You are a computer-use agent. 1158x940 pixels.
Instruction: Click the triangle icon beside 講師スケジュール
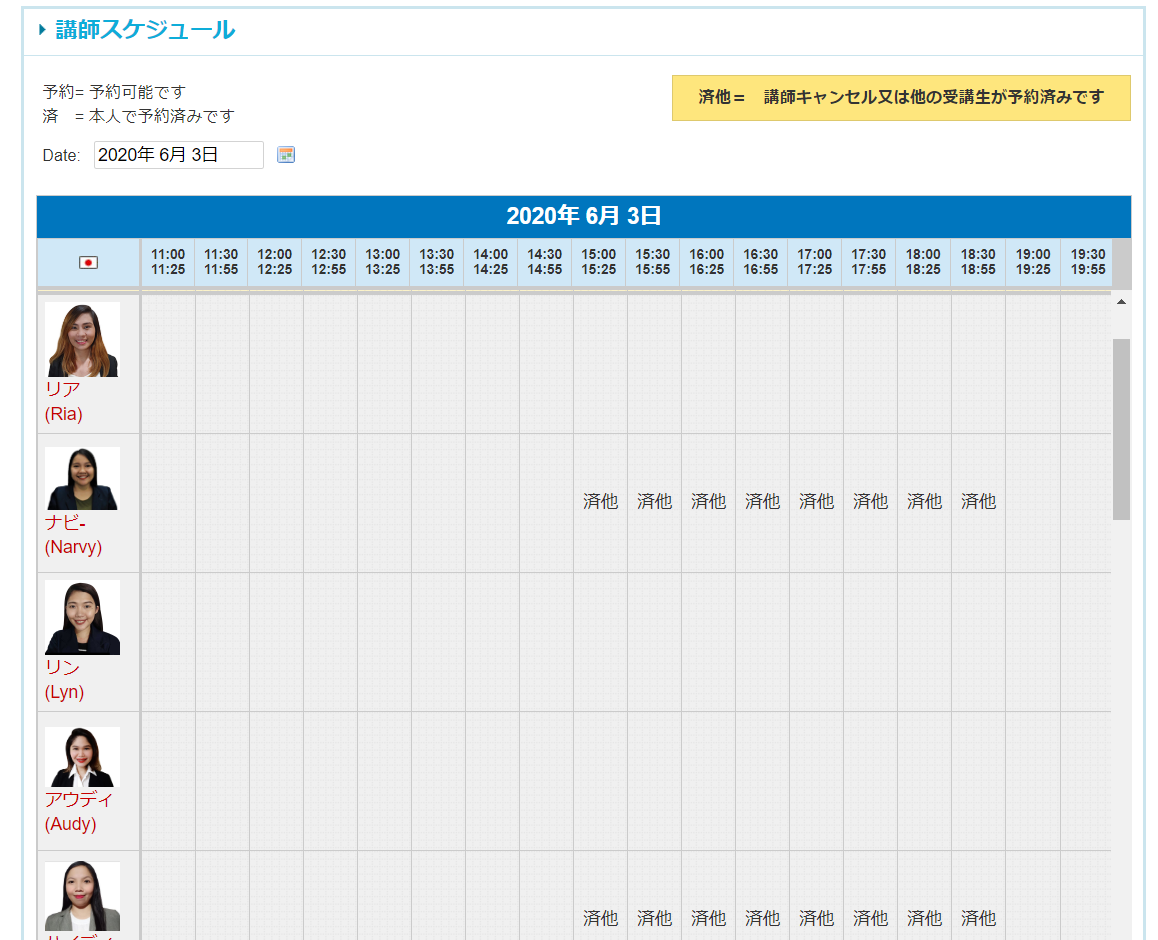pyautogui.click(x=43, y=30)
